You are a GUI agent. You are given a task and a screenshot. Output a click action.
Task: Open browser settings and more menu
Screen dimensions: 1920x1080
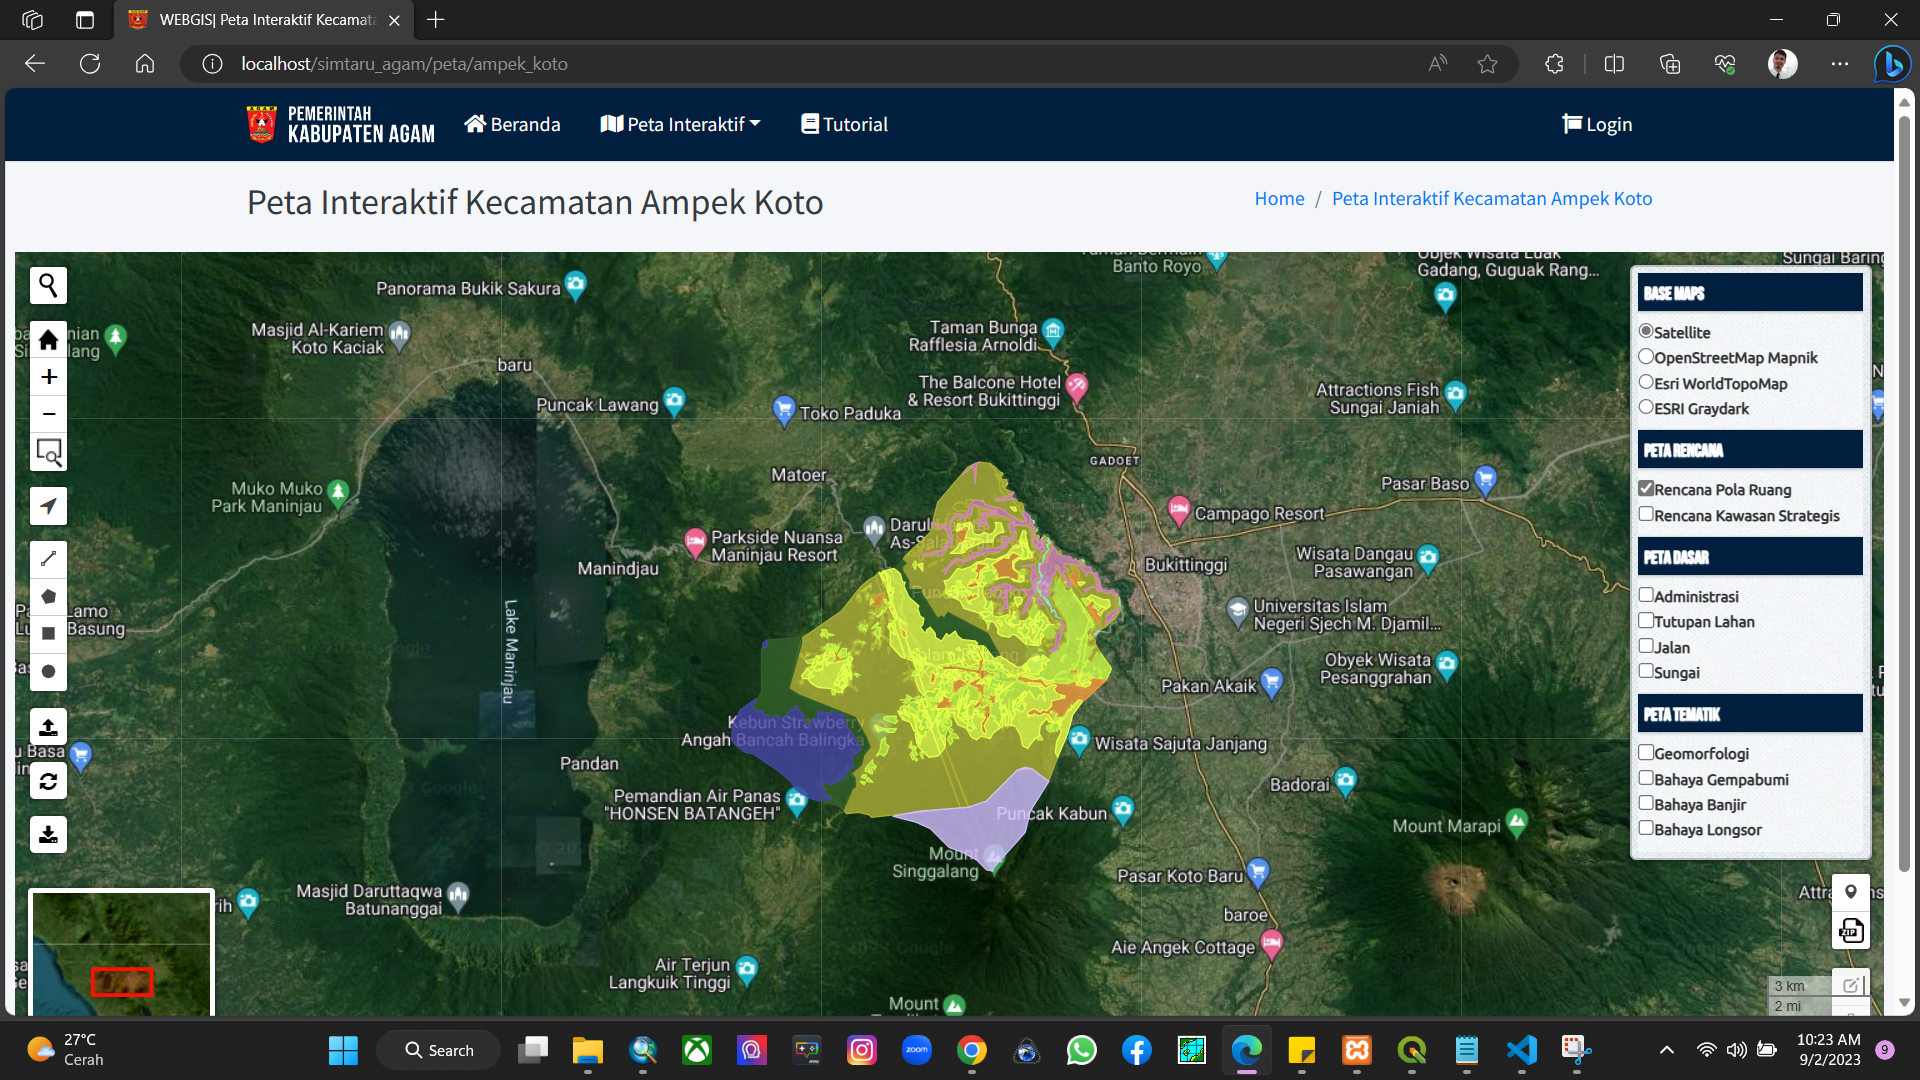[x=1839, y=64]
